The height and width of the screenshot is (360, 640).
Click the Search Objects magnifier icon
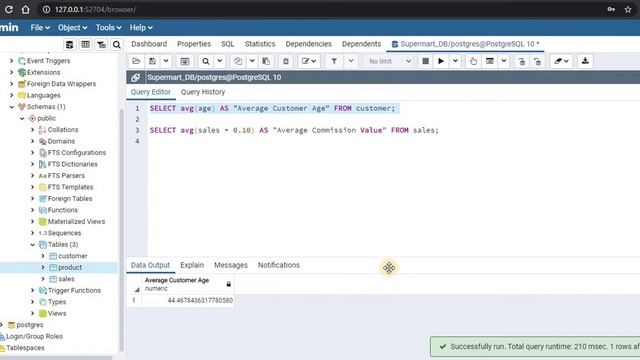point(117,44)
